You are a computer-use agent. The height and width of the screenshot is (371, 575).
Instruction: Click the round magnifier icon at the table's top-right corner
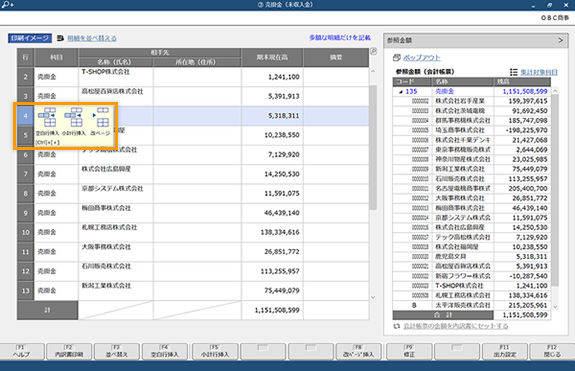click(x=374, y=52)
